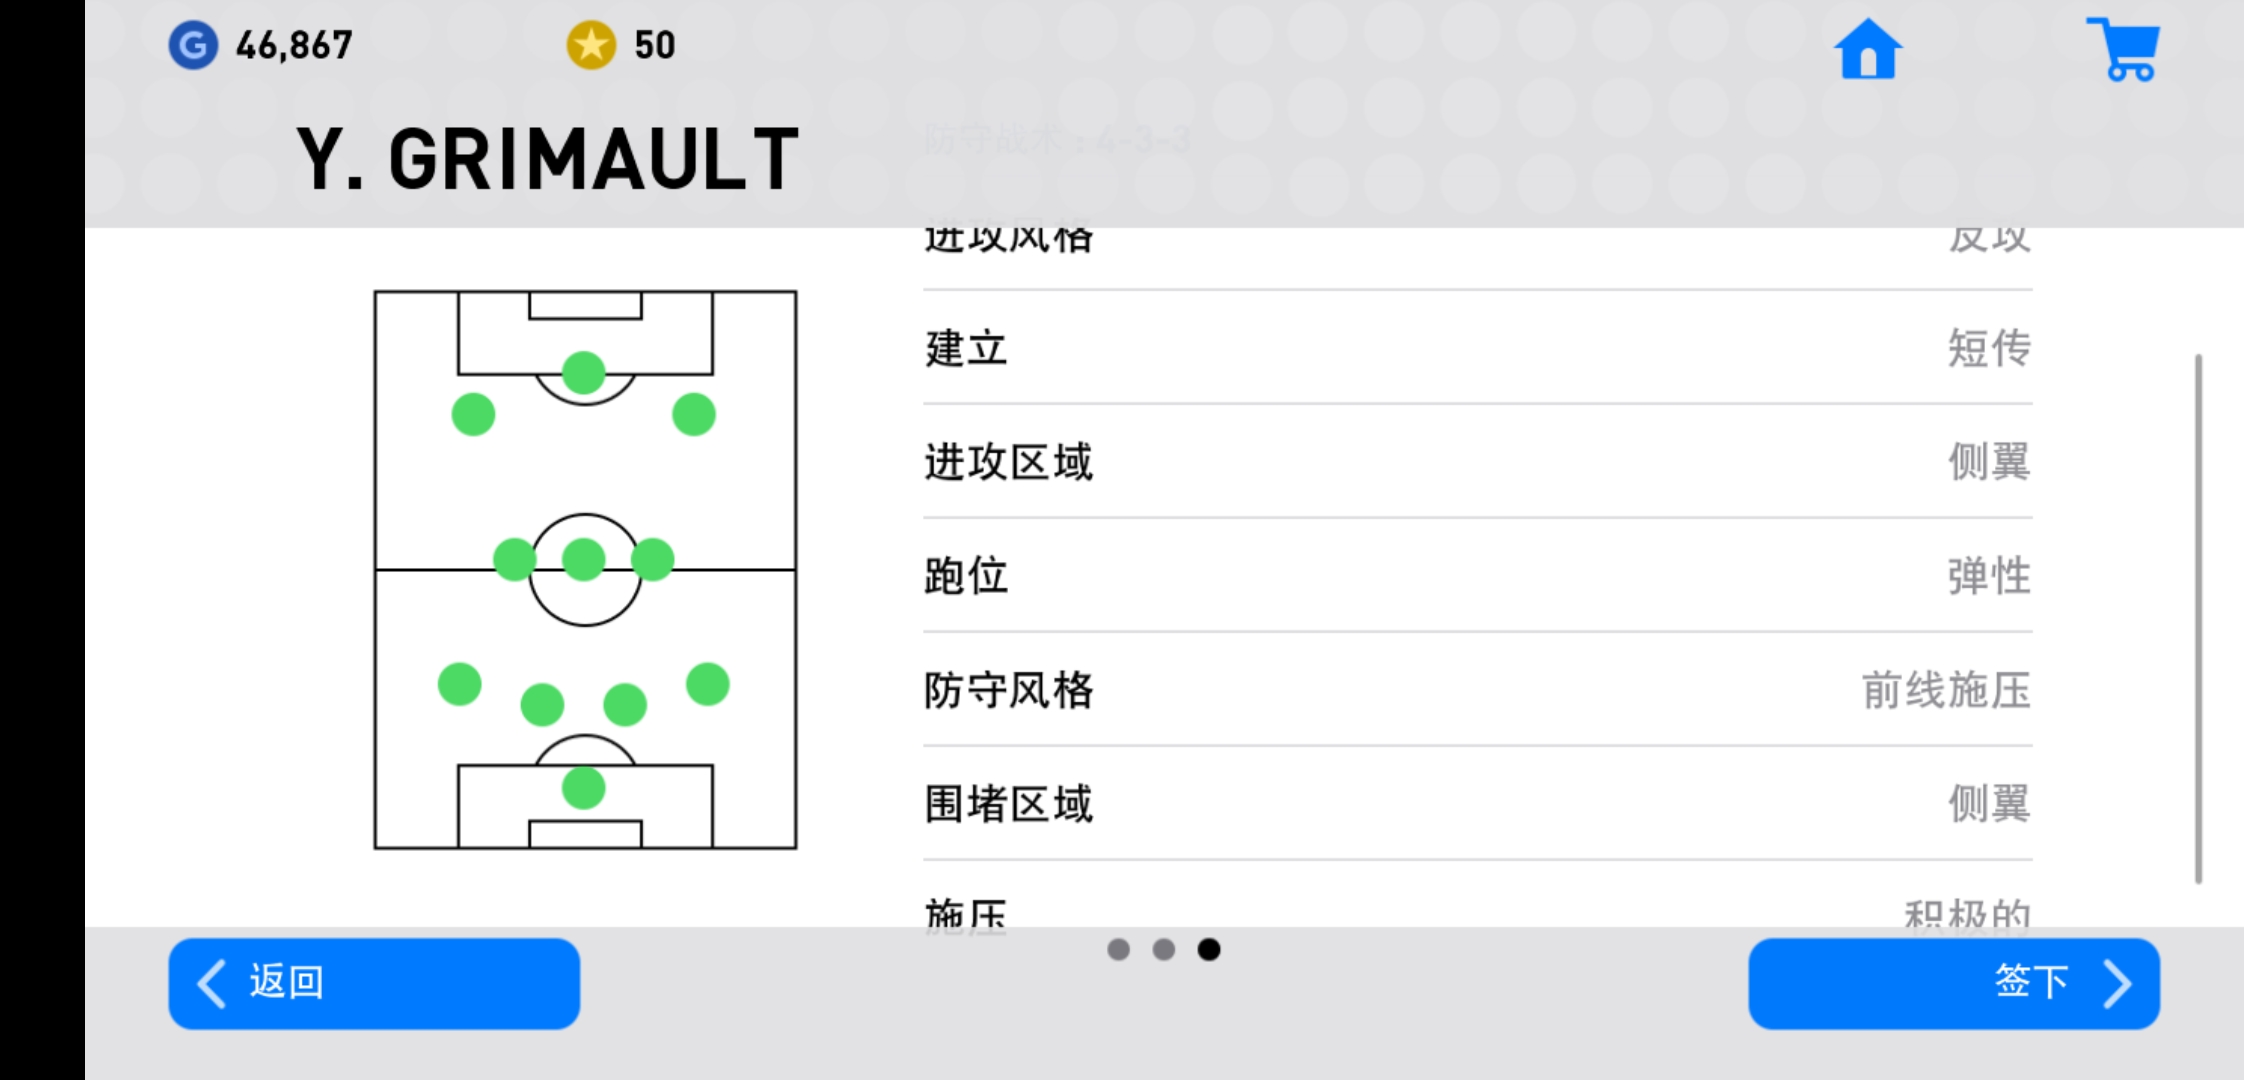Tap the formation pitch diagram

pos(585,570)
